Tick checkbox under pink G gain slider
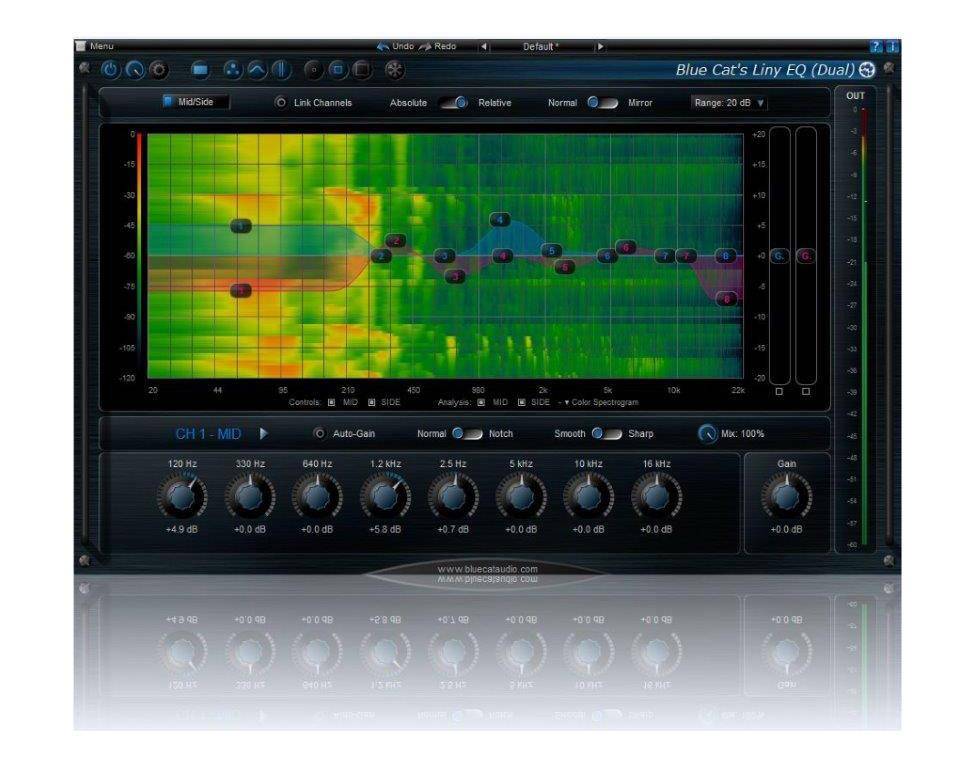 pos(806,391)
